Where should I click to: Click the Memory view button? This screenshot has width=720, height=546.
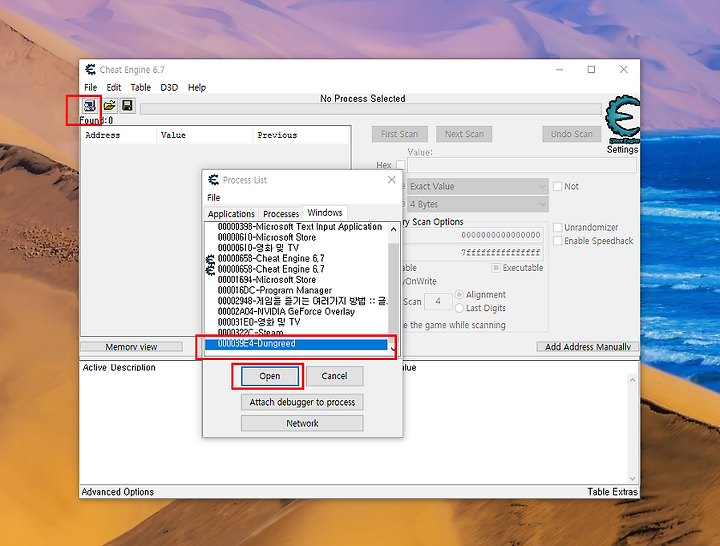[x=131, y=347]
